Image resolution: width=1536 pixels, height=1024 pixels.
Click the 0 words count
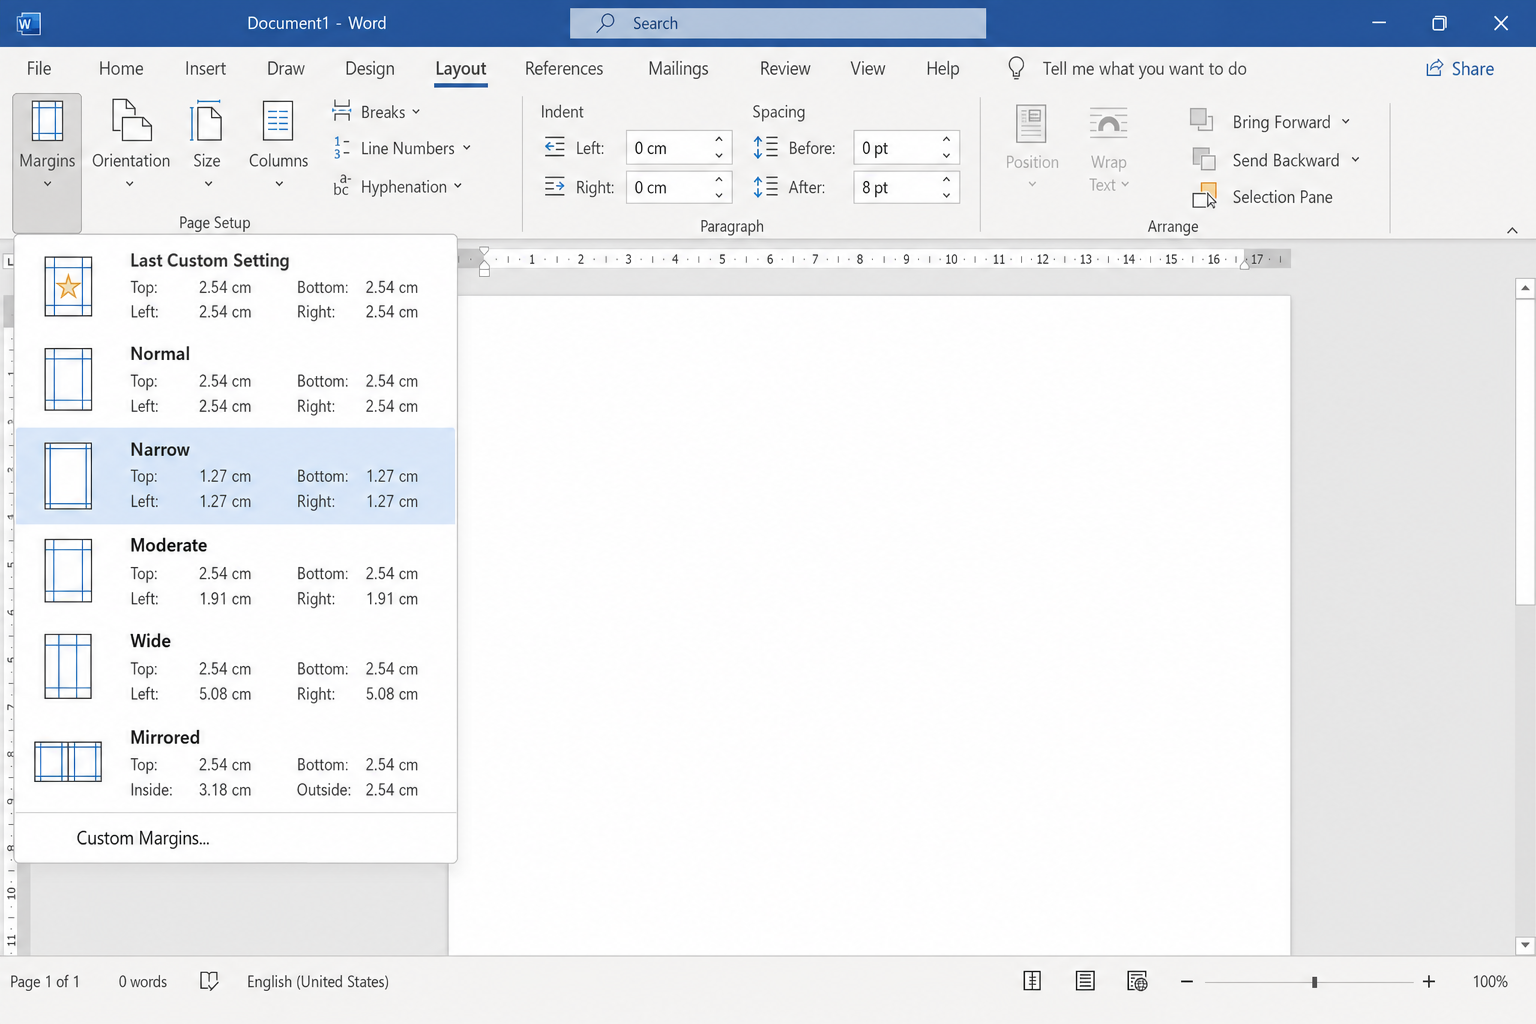[x=143, y=982]
